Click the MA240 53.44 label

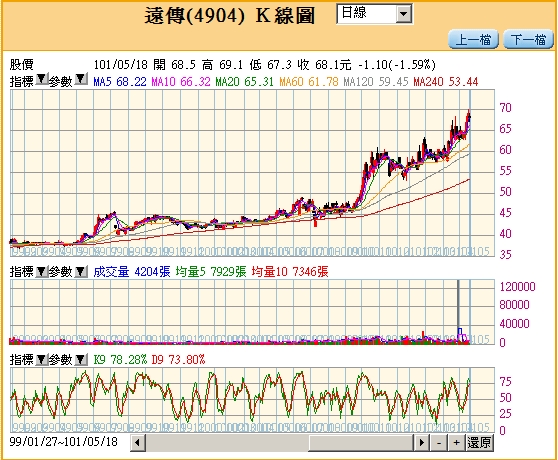[446, 82]
